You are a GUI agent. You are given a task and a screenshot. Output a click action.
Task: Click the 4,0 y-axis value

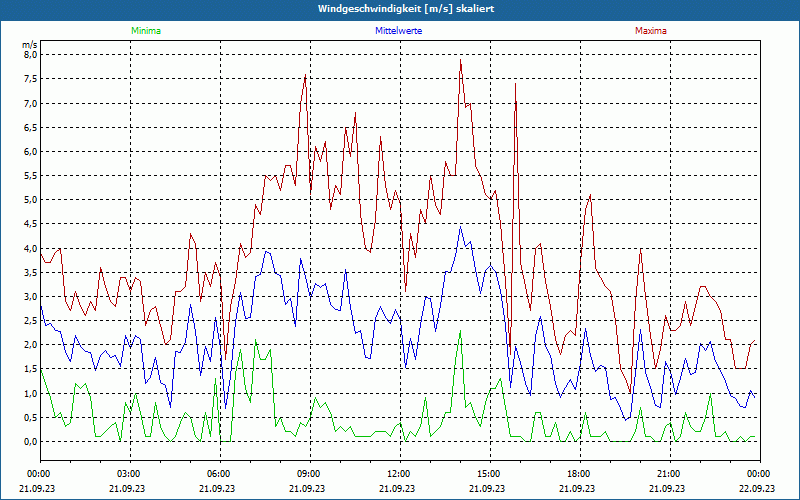tap(31, 248)
